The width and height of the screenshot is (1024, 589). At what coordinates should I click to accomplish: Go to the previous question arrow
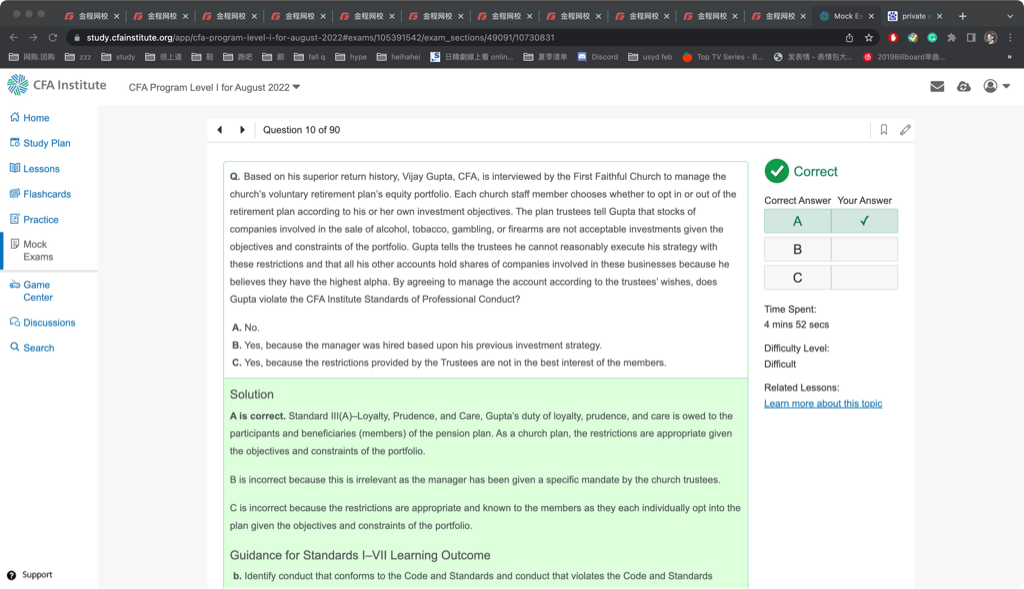point(220,130)
